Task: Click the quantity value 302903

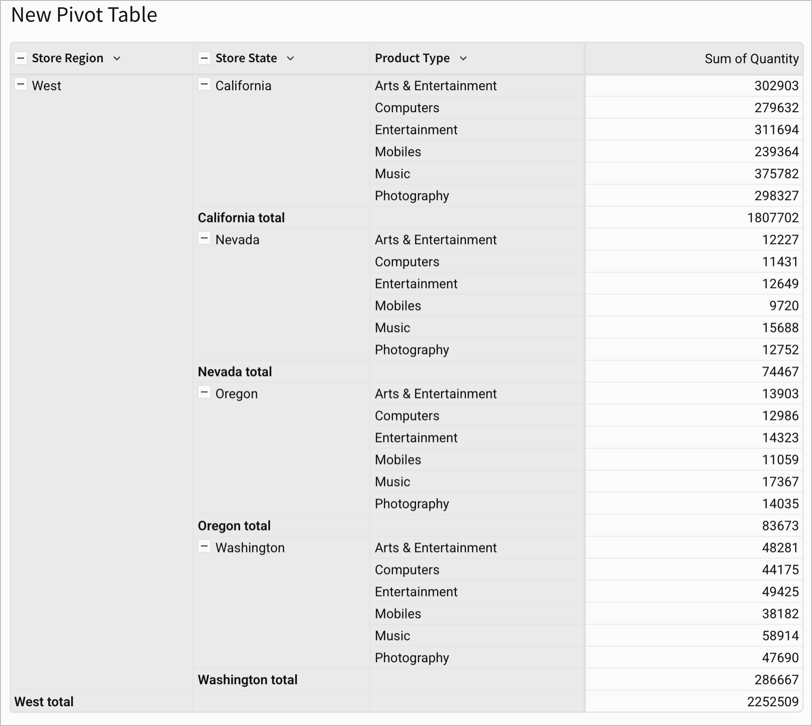Action: click(774, 86)
